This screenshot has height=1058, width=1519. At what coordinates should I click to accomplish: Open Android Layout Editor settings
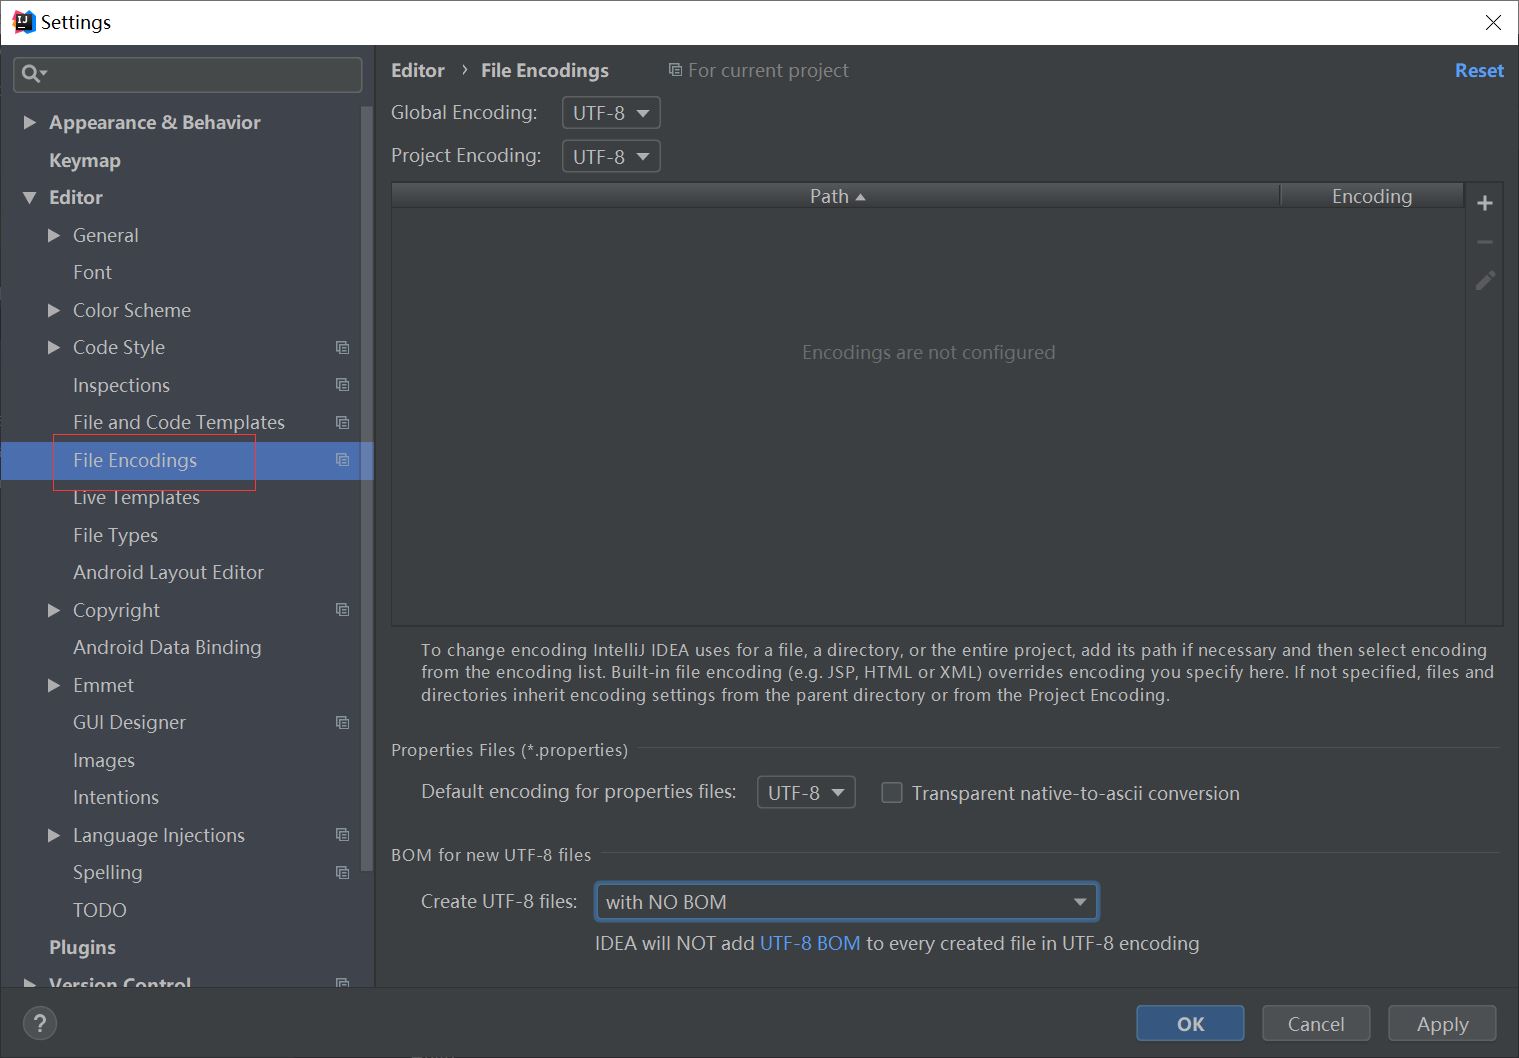point(168,572)
